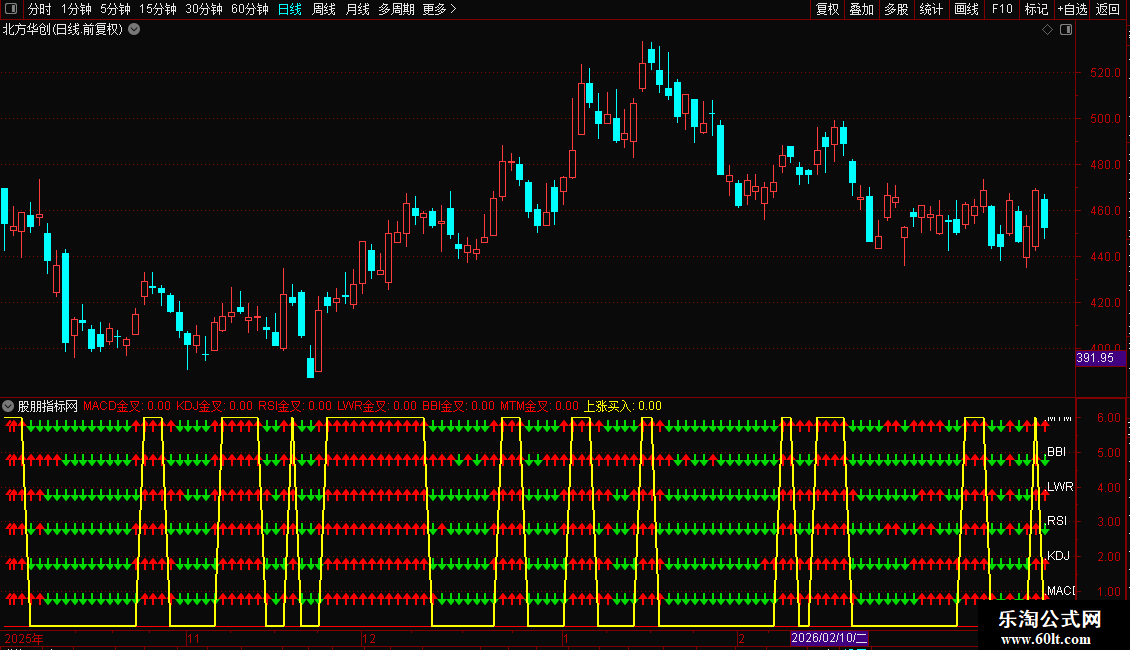Select the BBI金叉 value label

[x=458, y=406]
